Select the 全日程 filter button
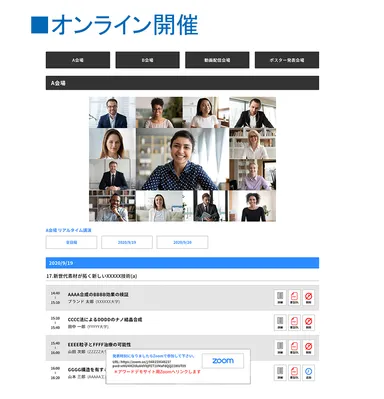Screen dimensions: 384x399 click(71, 242)
